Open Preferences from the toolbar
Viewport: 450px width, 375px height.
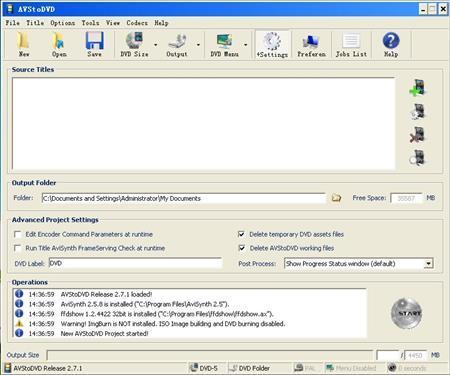click(x=311, y=45)
